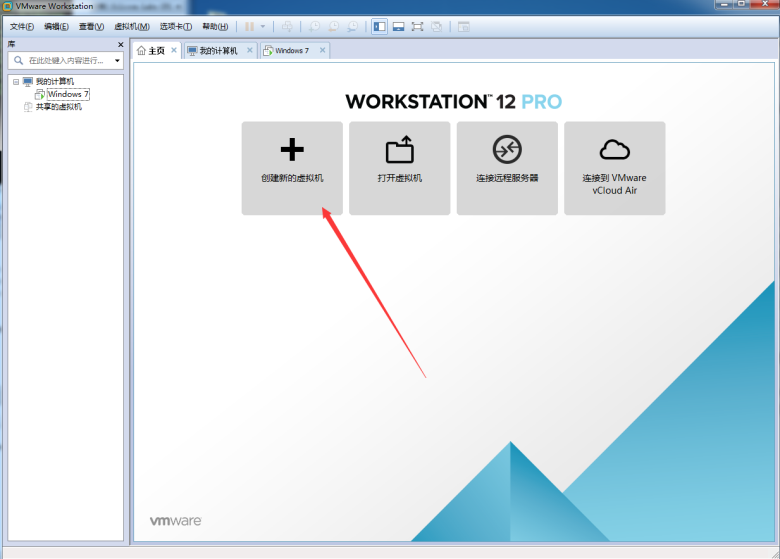Open the 选项卡(T) menu
This screenshot has height=559, width=780.
(176, 27)
